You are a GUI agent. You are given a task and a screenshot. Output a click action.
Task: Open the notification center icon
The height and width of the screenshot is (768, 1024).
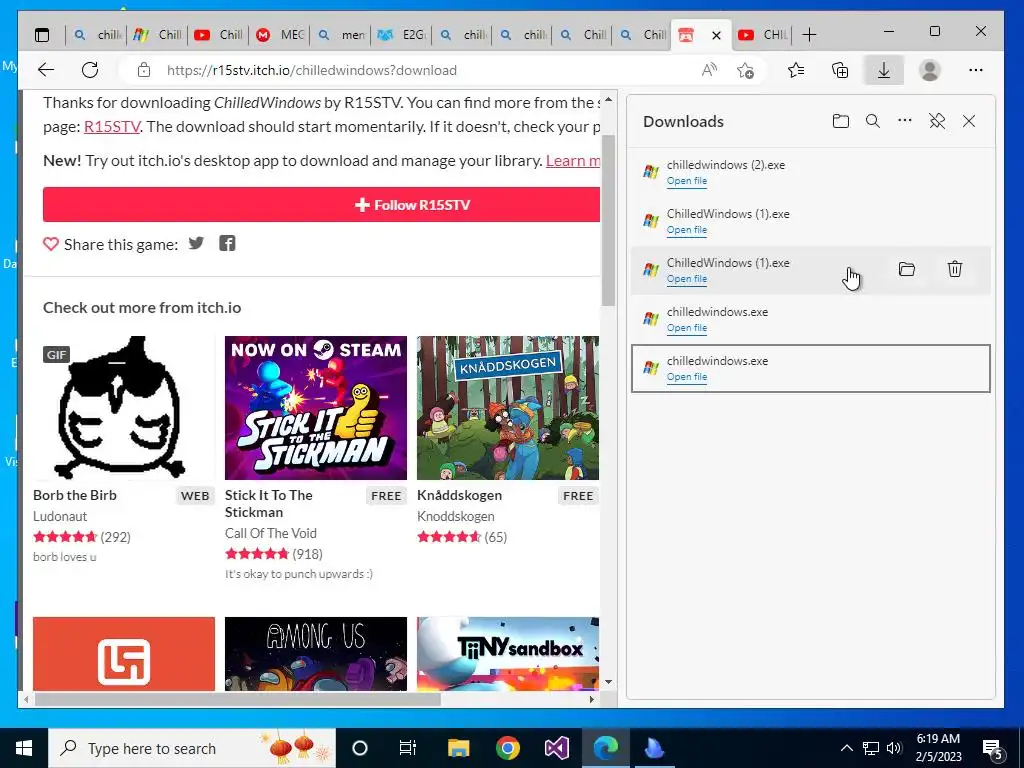(x=993, y=748)
